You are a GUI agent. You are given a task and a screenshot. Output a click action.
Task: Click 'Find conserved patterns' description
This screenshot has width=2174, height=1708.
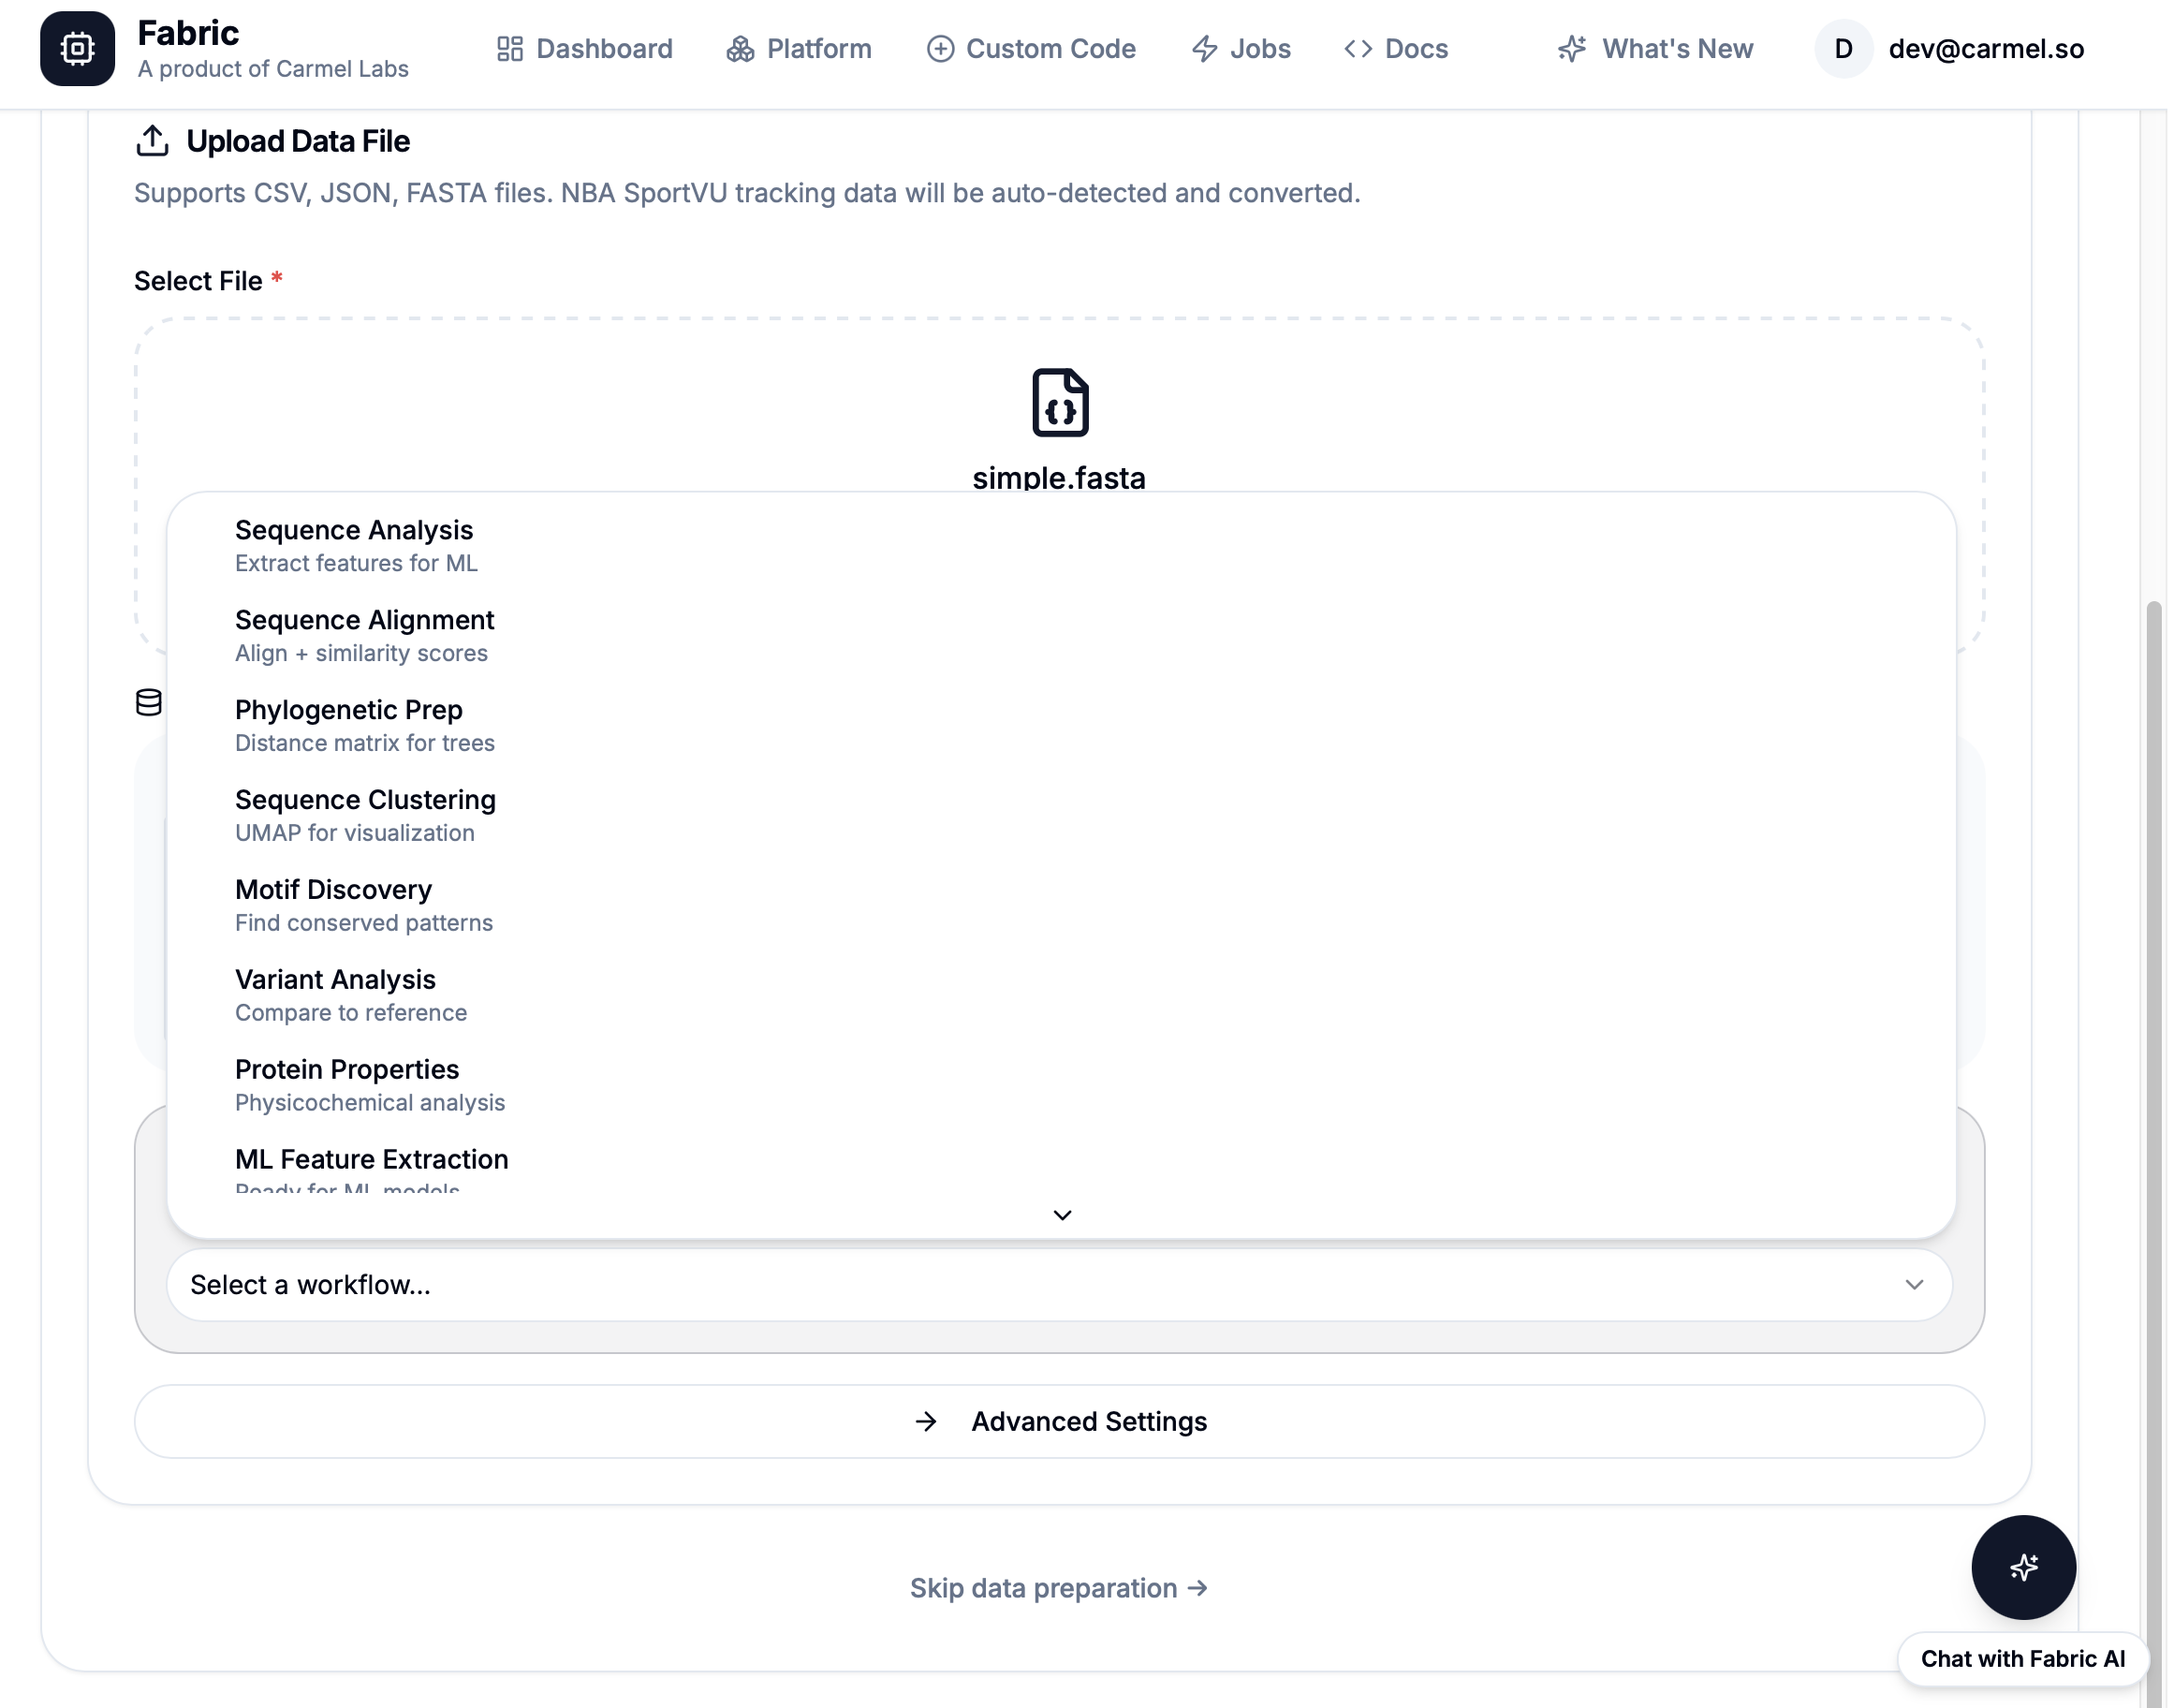click(x=365, y=924)
